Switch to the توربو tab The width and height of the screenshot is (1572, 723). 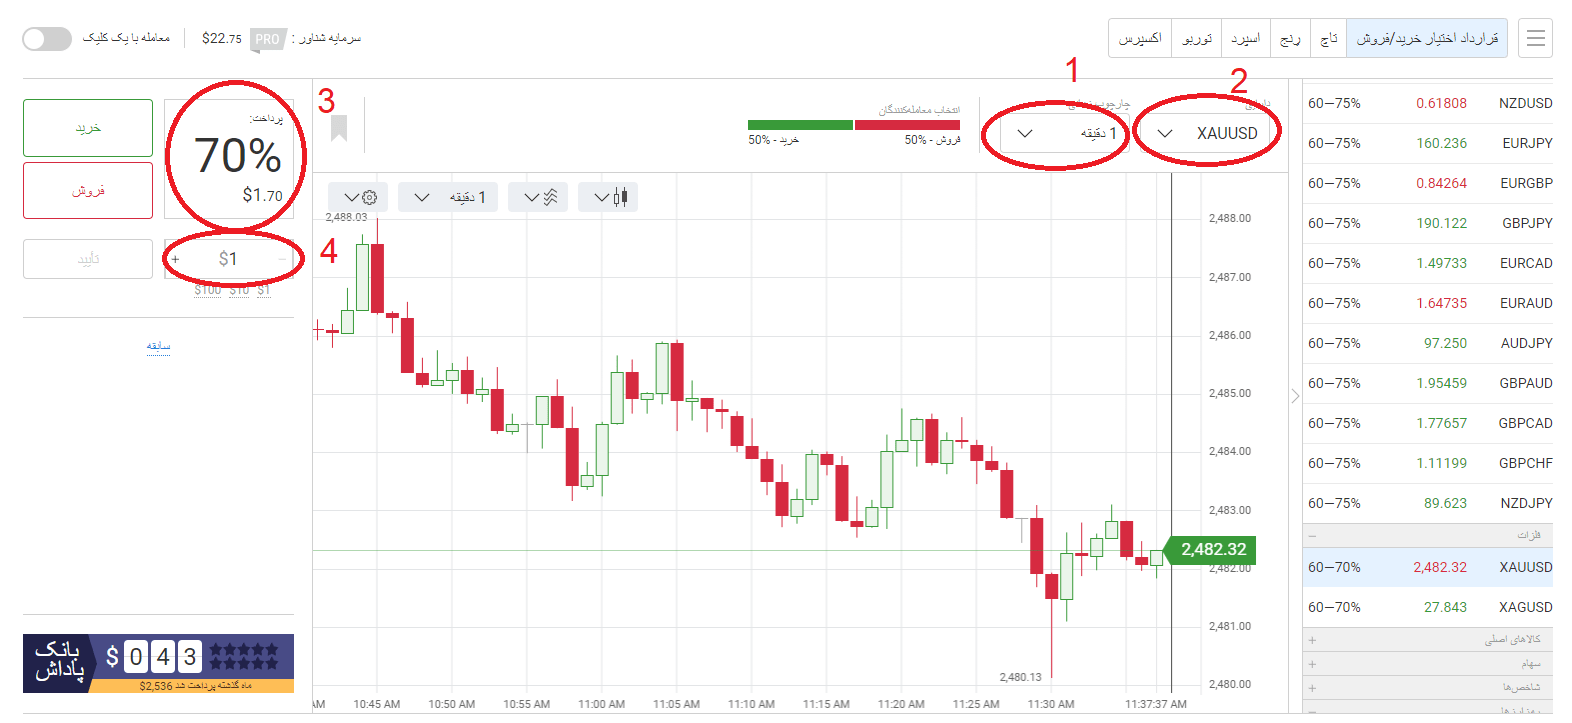point(1197,38)
